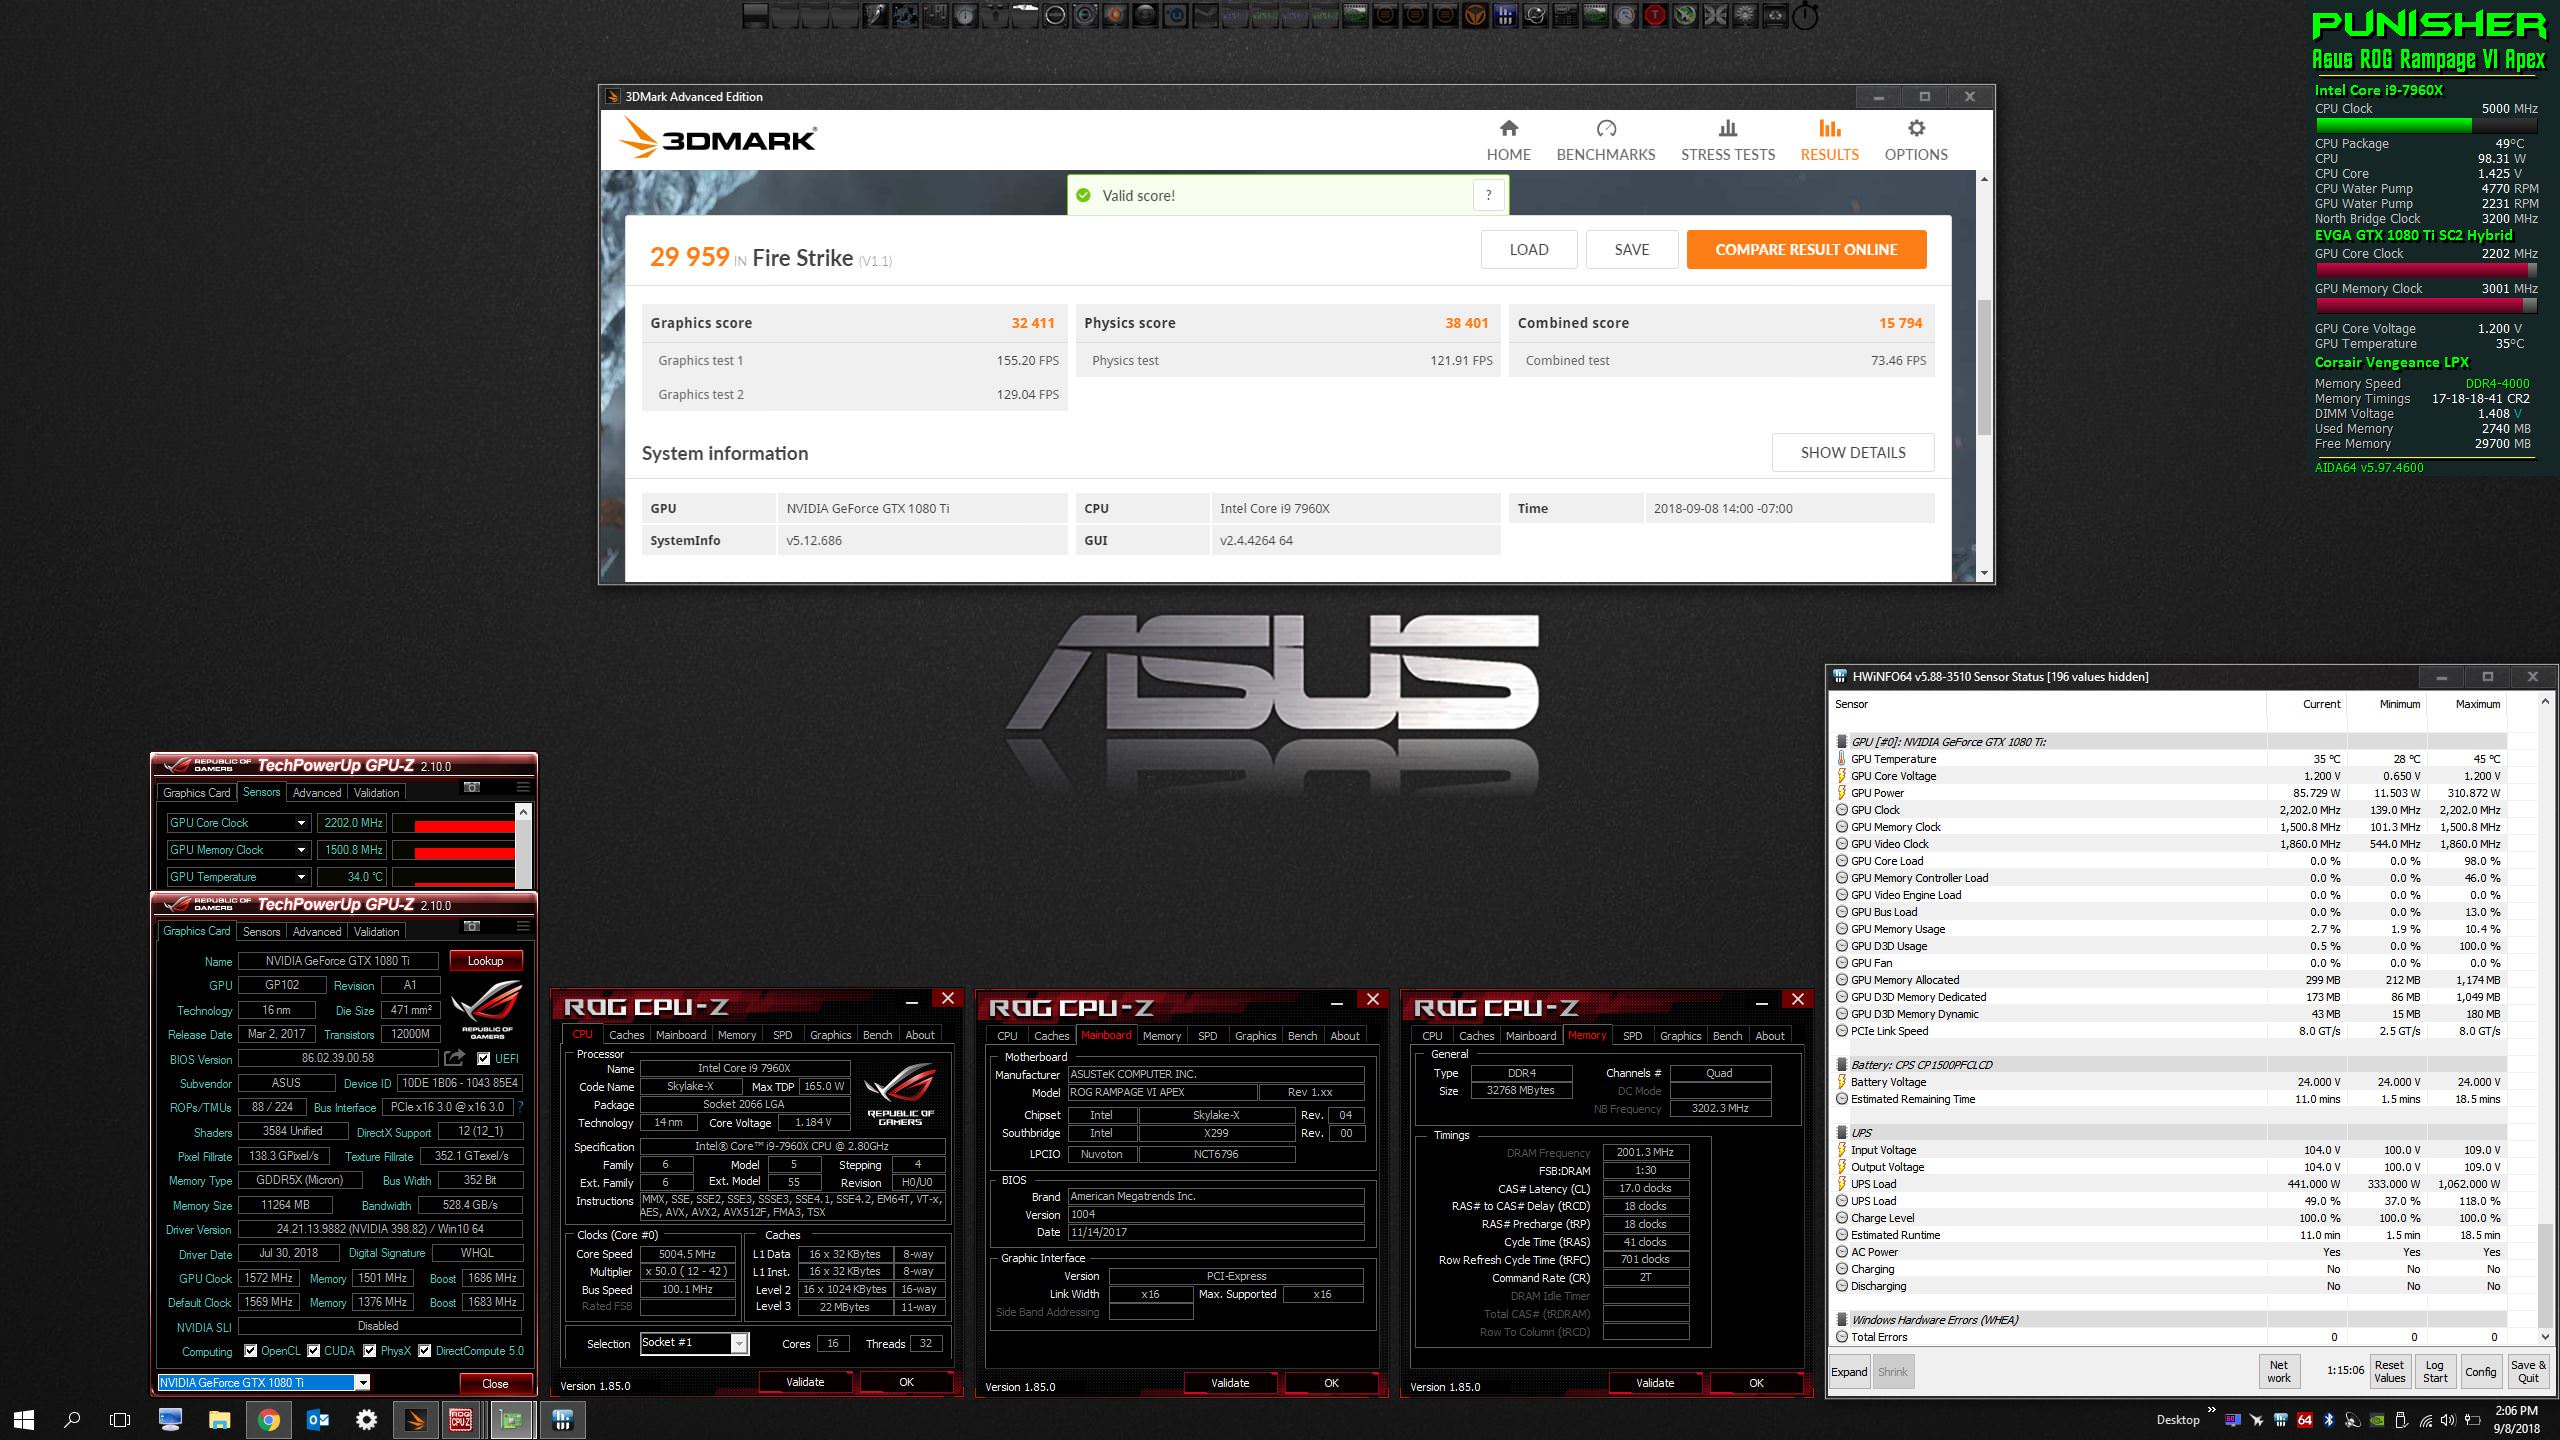Image resolution: width=2560 pixels, height=1440 pixels.
Task: Click the volume speaker tray icon
Action: (2448, 1420)
